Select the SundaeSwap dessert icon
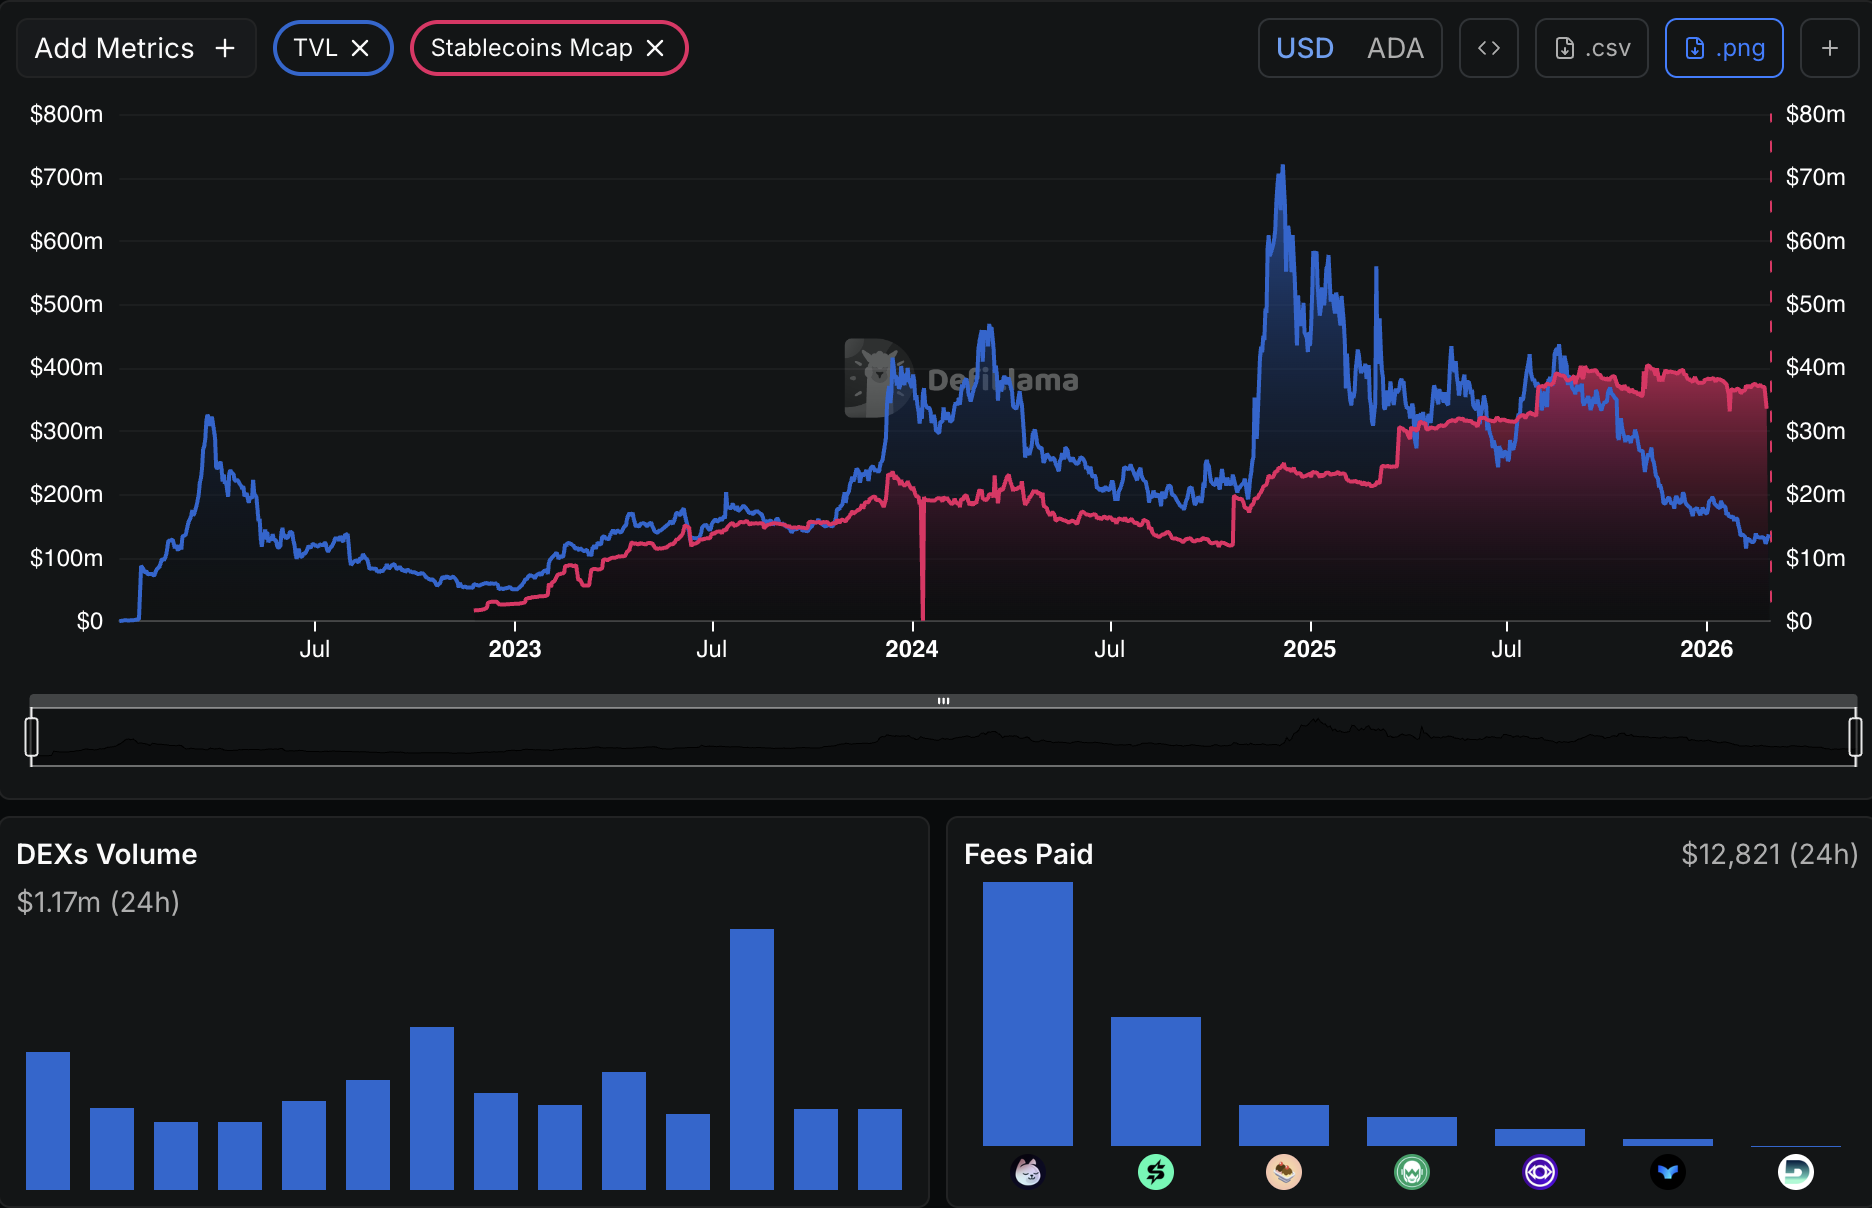The image size is (1872, 1208). [1284, 1172]
